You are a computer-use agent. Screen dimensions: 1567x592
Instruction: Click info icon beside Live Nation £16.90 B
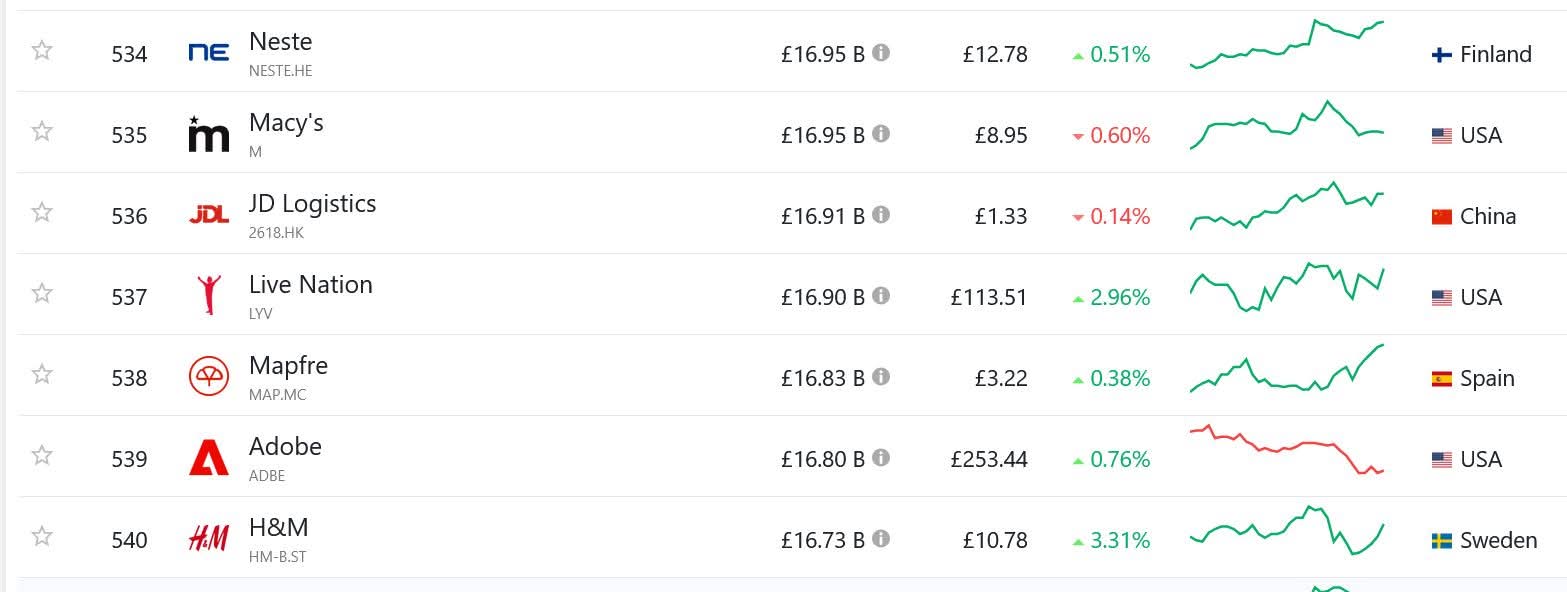pyautogui.click(x=880, y=295)
